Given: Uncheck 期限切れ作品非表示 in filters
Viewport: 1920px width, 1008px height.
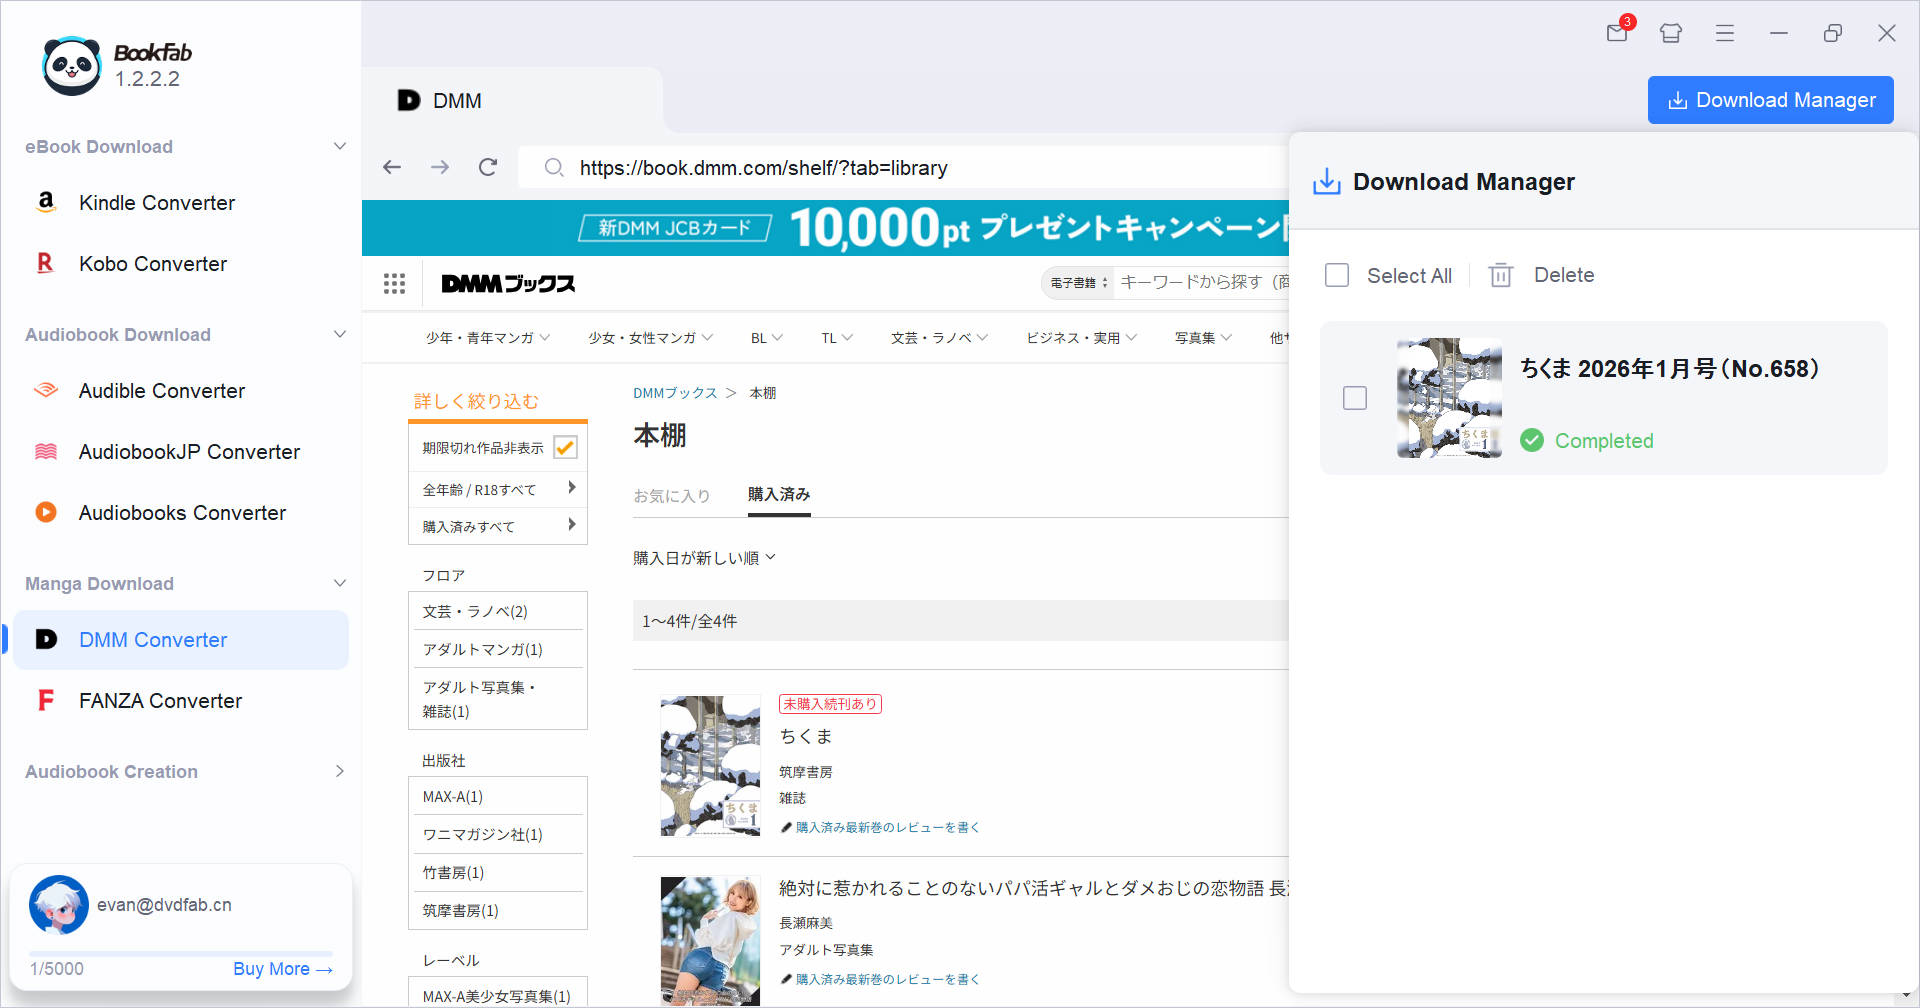Looking at the screenshot, I should click(566, 446).
